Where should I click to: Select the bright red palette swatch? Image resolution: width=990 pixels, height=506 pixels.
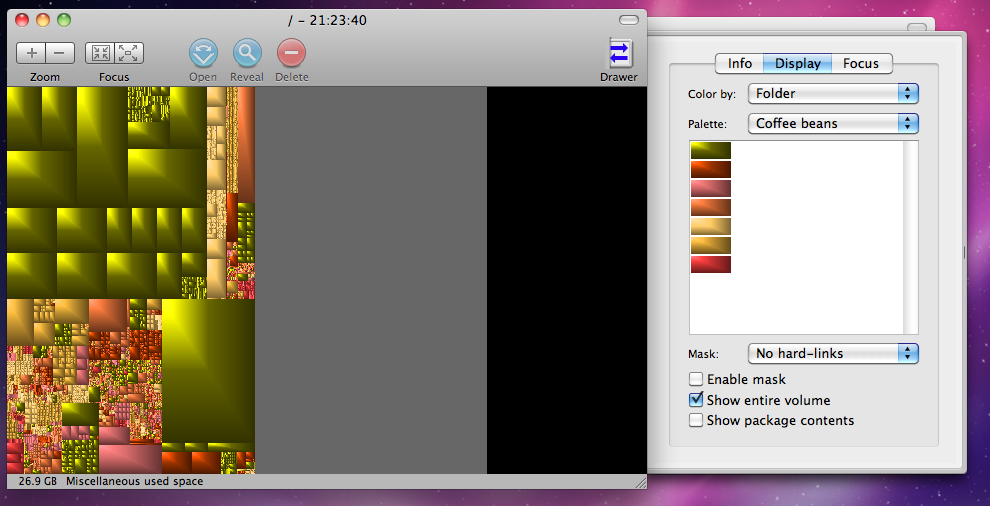(x=710, y=264)
